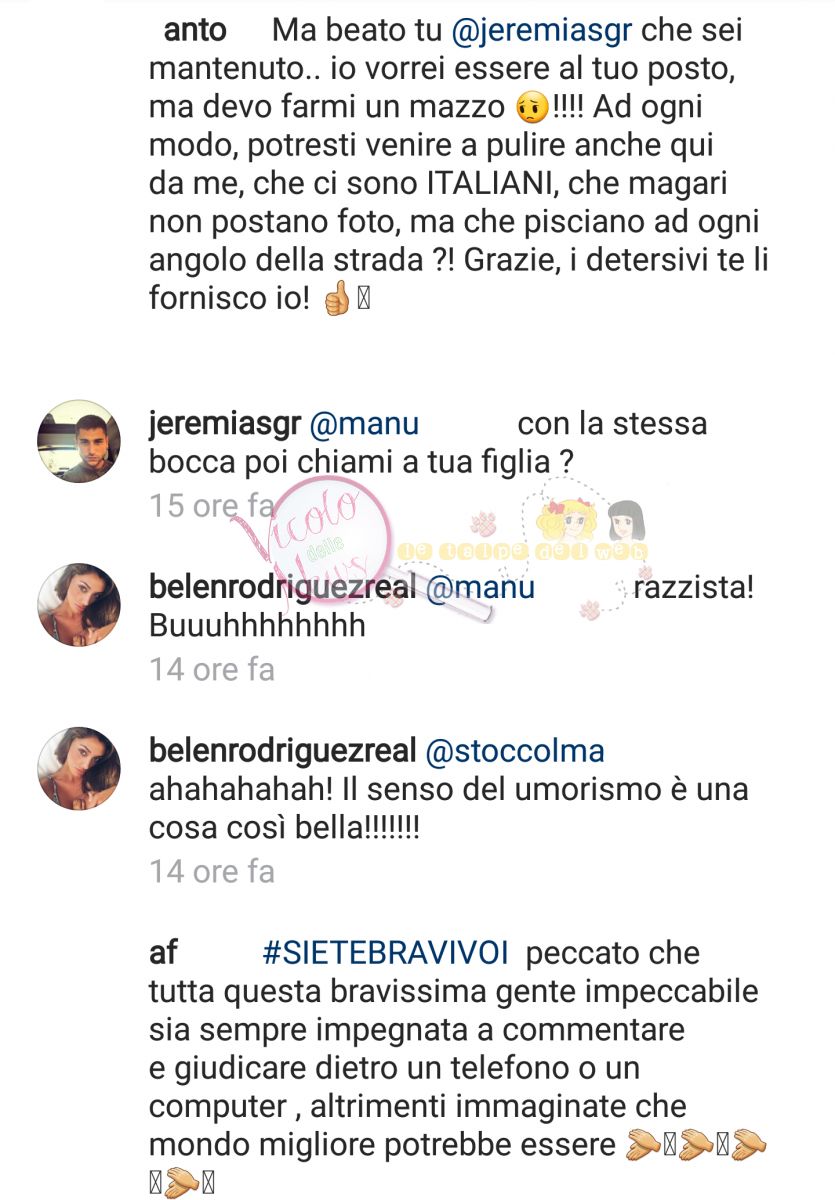Open belenrodriguezreal username on the umorismo comment
Screen dimensions: 835x1200
tap(283, 752)
